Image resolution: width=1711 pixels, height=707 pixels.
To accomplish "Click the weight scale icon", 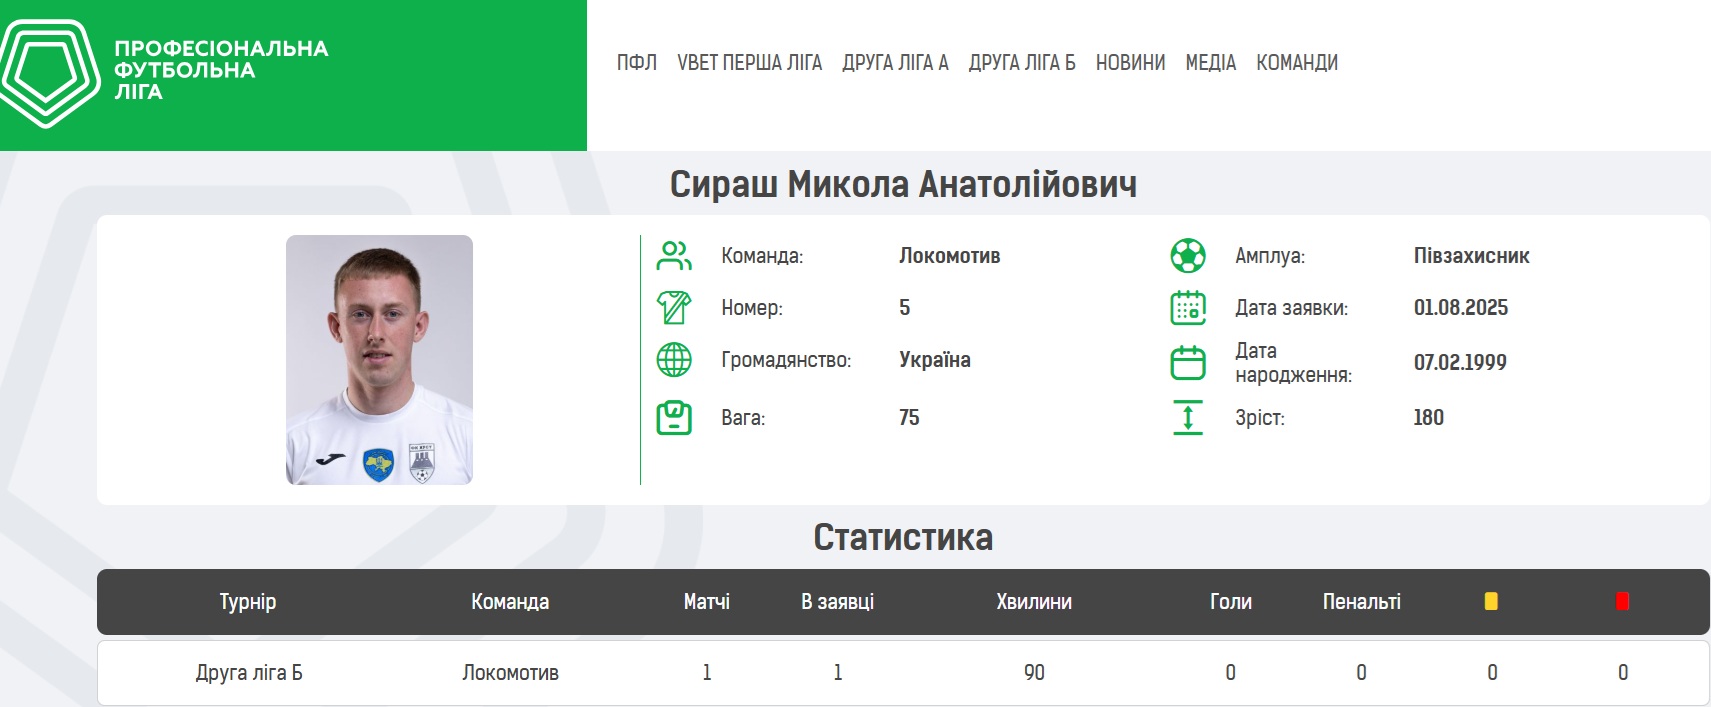I will (673, 417).
